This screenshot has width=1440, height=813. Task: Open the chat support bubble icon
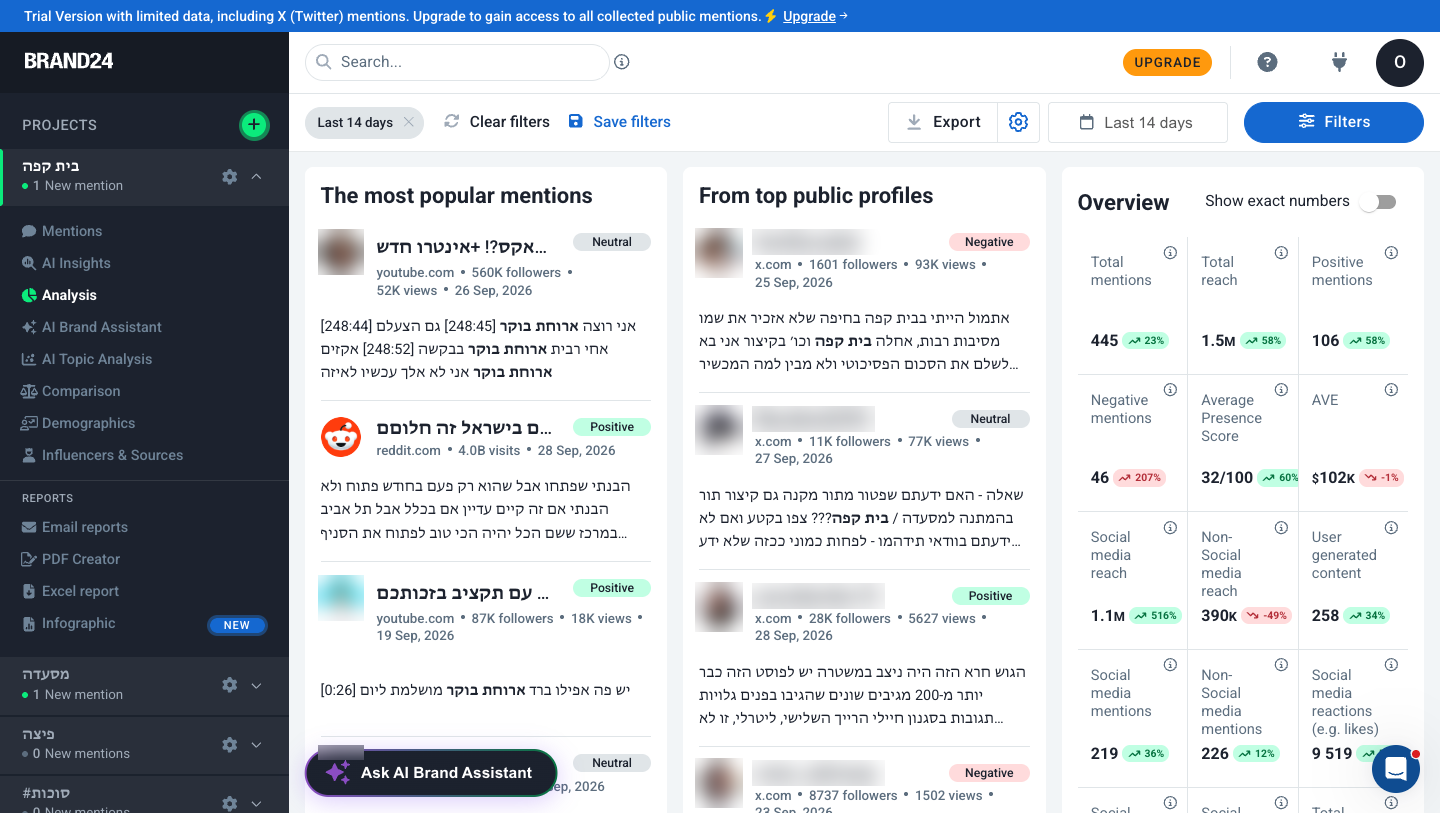1396,769
